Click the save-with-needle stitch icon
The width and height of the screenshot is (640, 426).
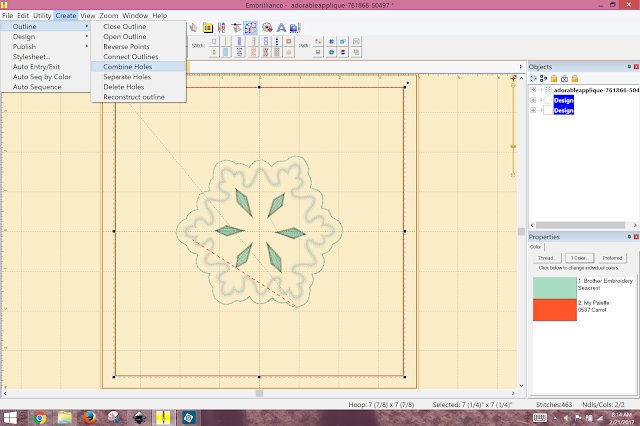[x=295, y=28]
